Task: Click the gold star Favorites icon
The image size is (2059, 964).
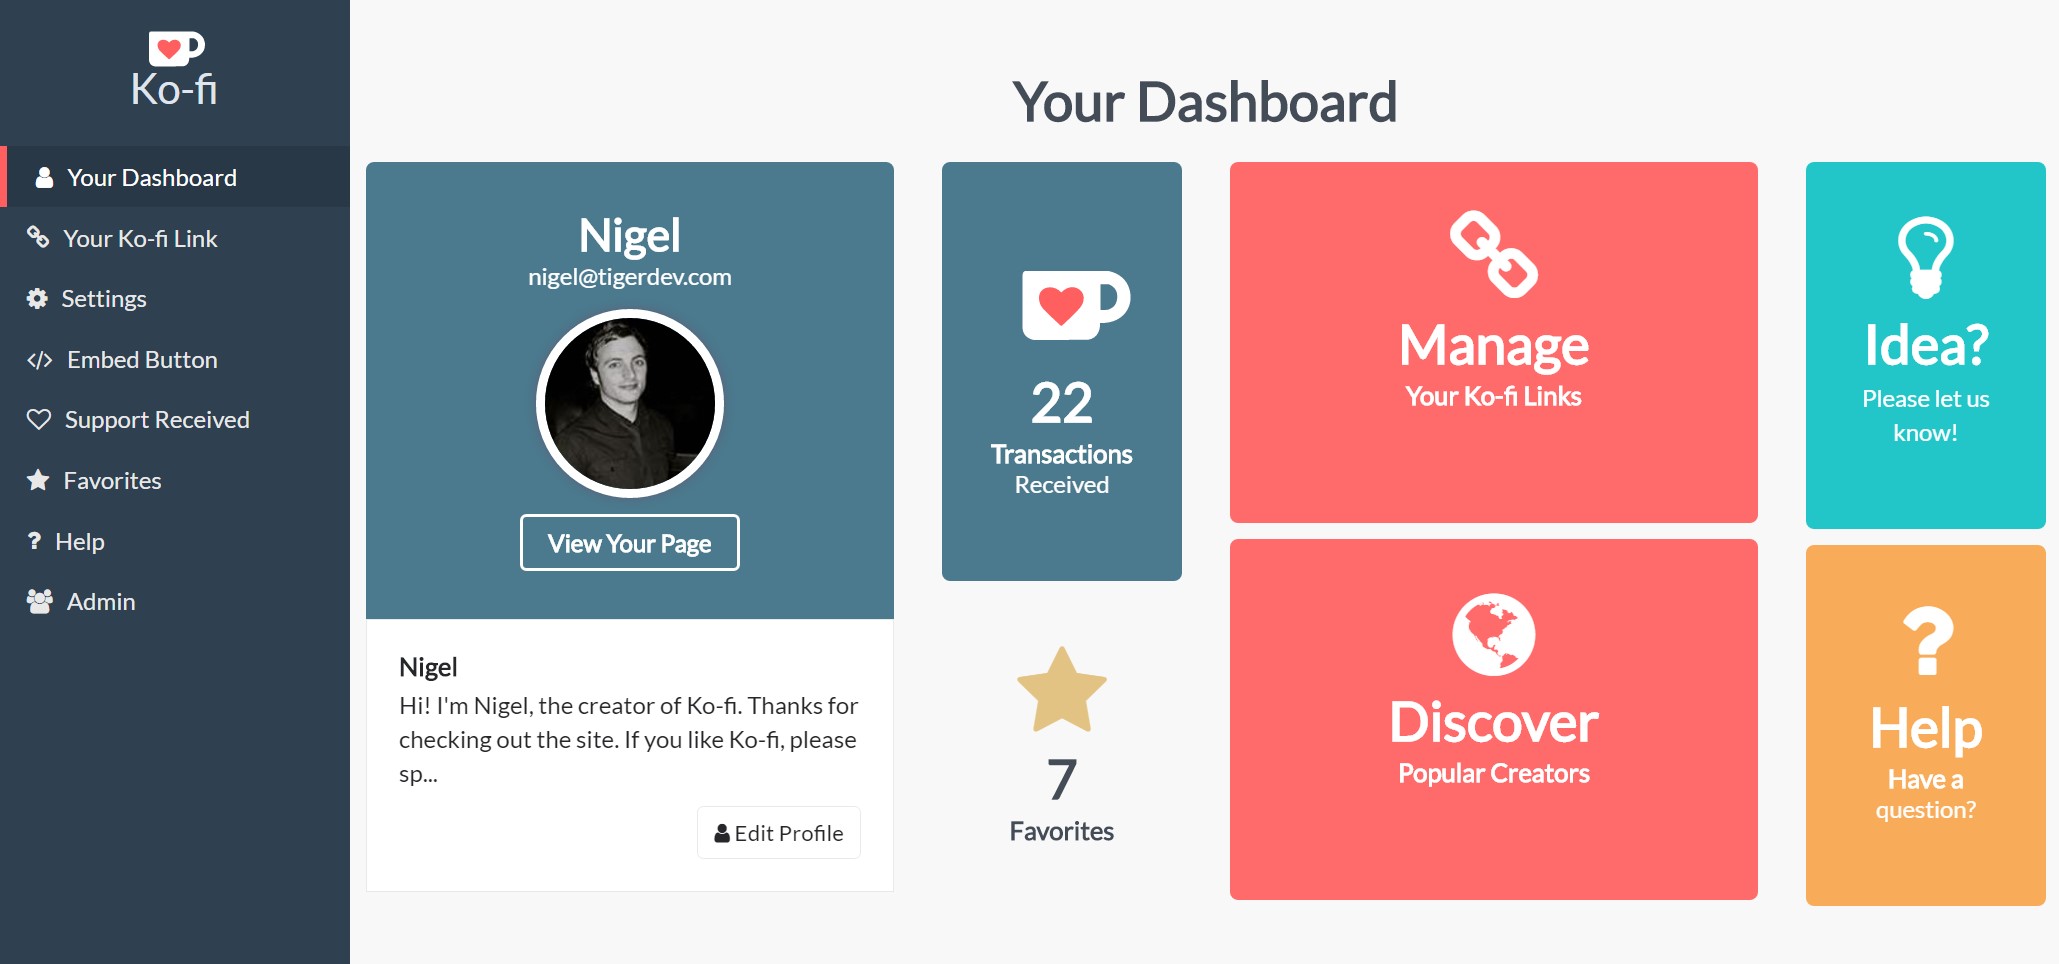Action: [x=1061, y=690]
